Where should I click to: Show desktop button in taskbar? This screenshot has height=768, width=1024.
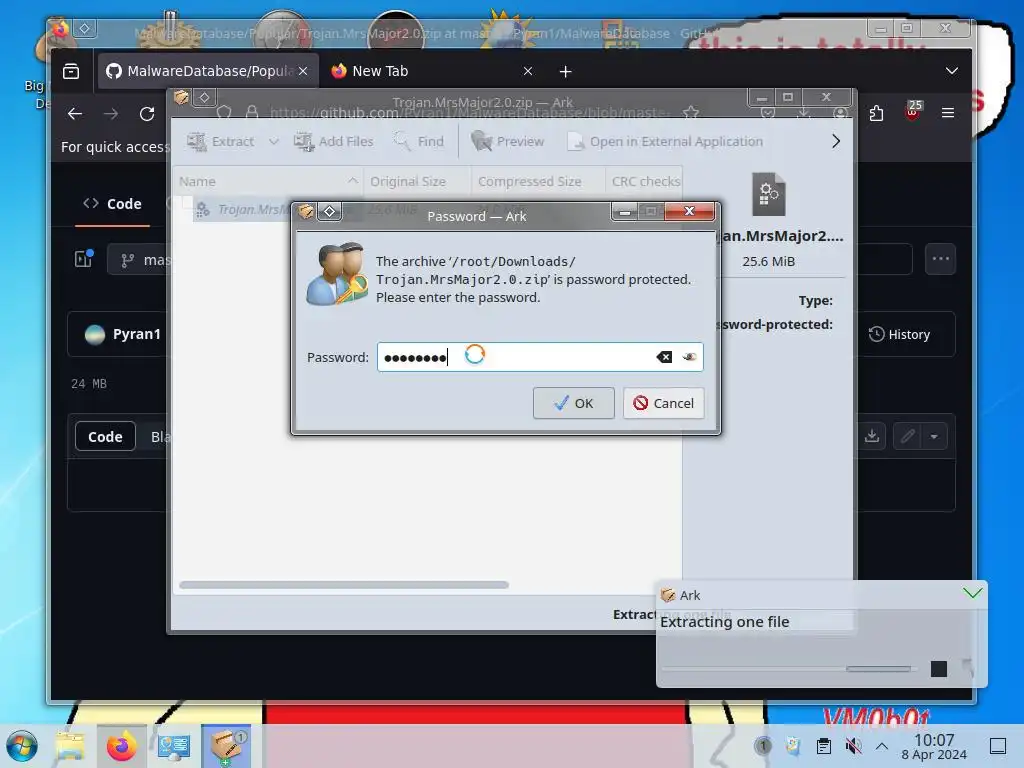click(x=997, y=746)
